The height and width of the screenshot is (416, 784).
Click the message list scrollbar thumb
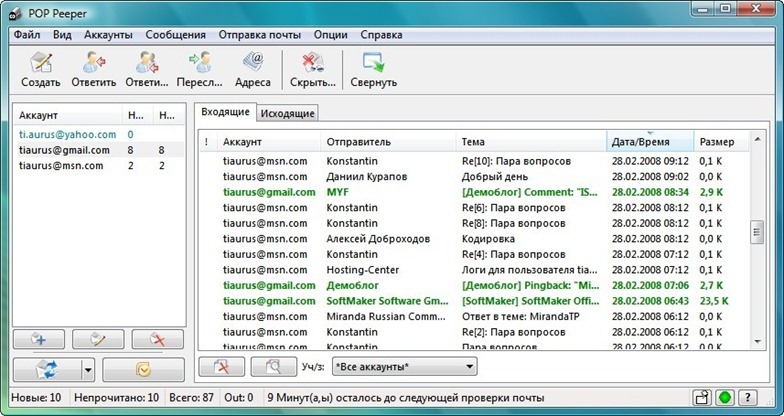point(757,232)
